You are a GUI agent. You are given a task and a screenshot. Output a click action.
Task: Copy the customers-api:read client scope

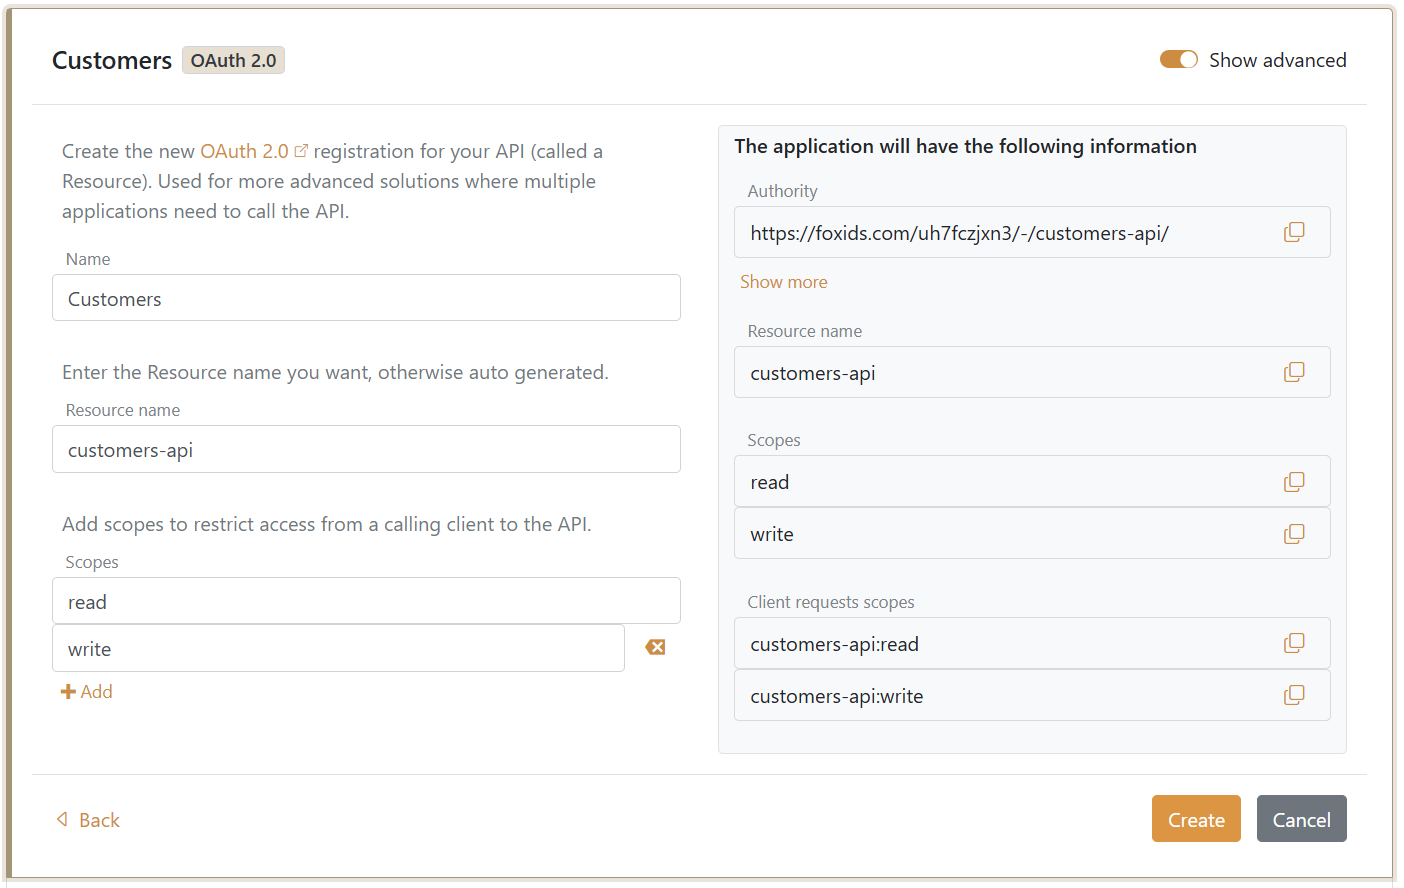tap(1294, 643)
